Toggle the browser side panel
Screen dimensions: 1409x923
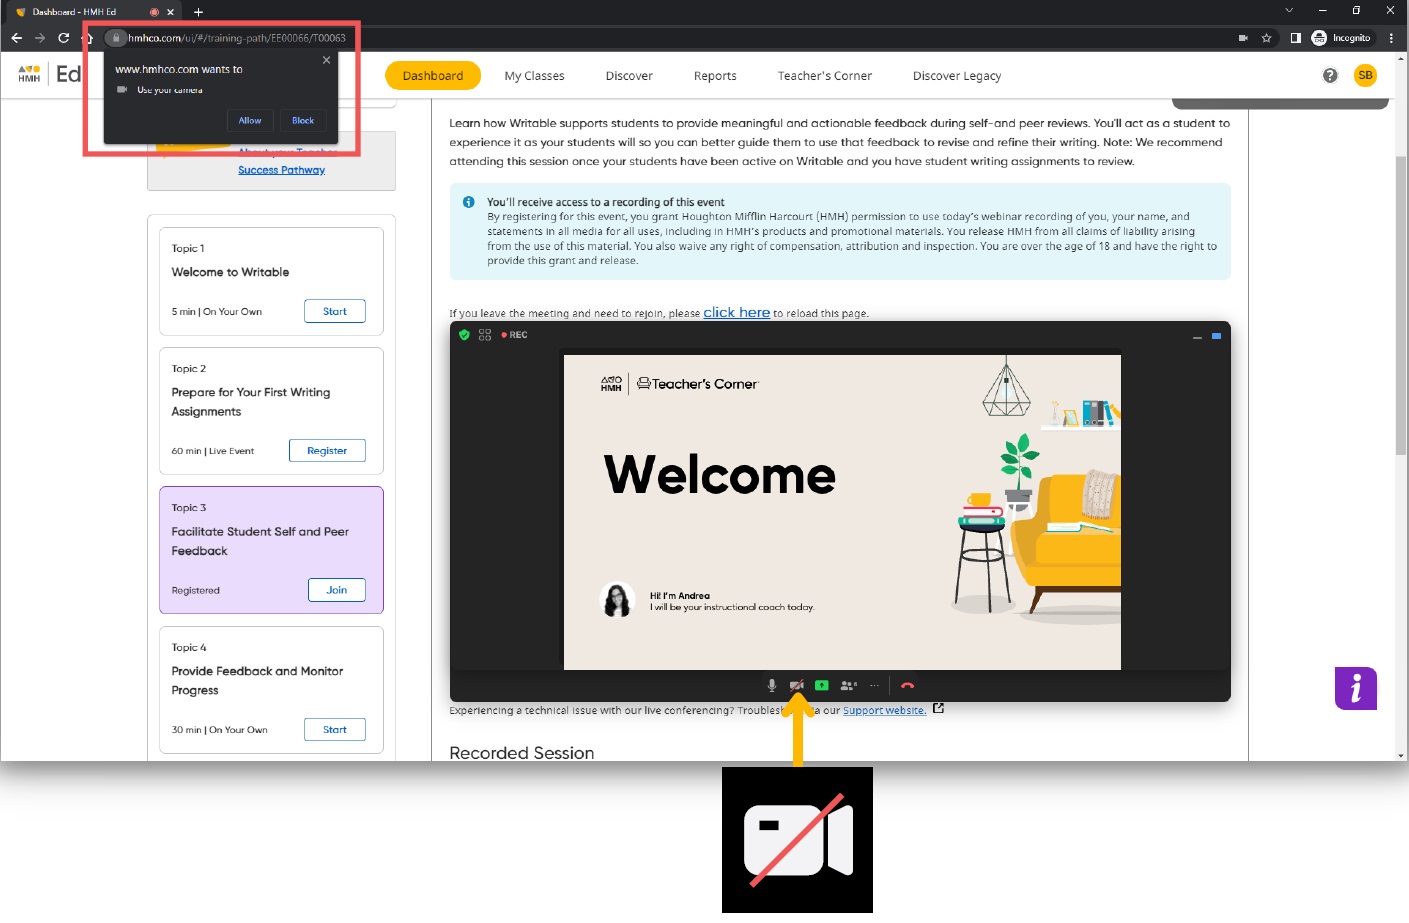click(1295, 38)
